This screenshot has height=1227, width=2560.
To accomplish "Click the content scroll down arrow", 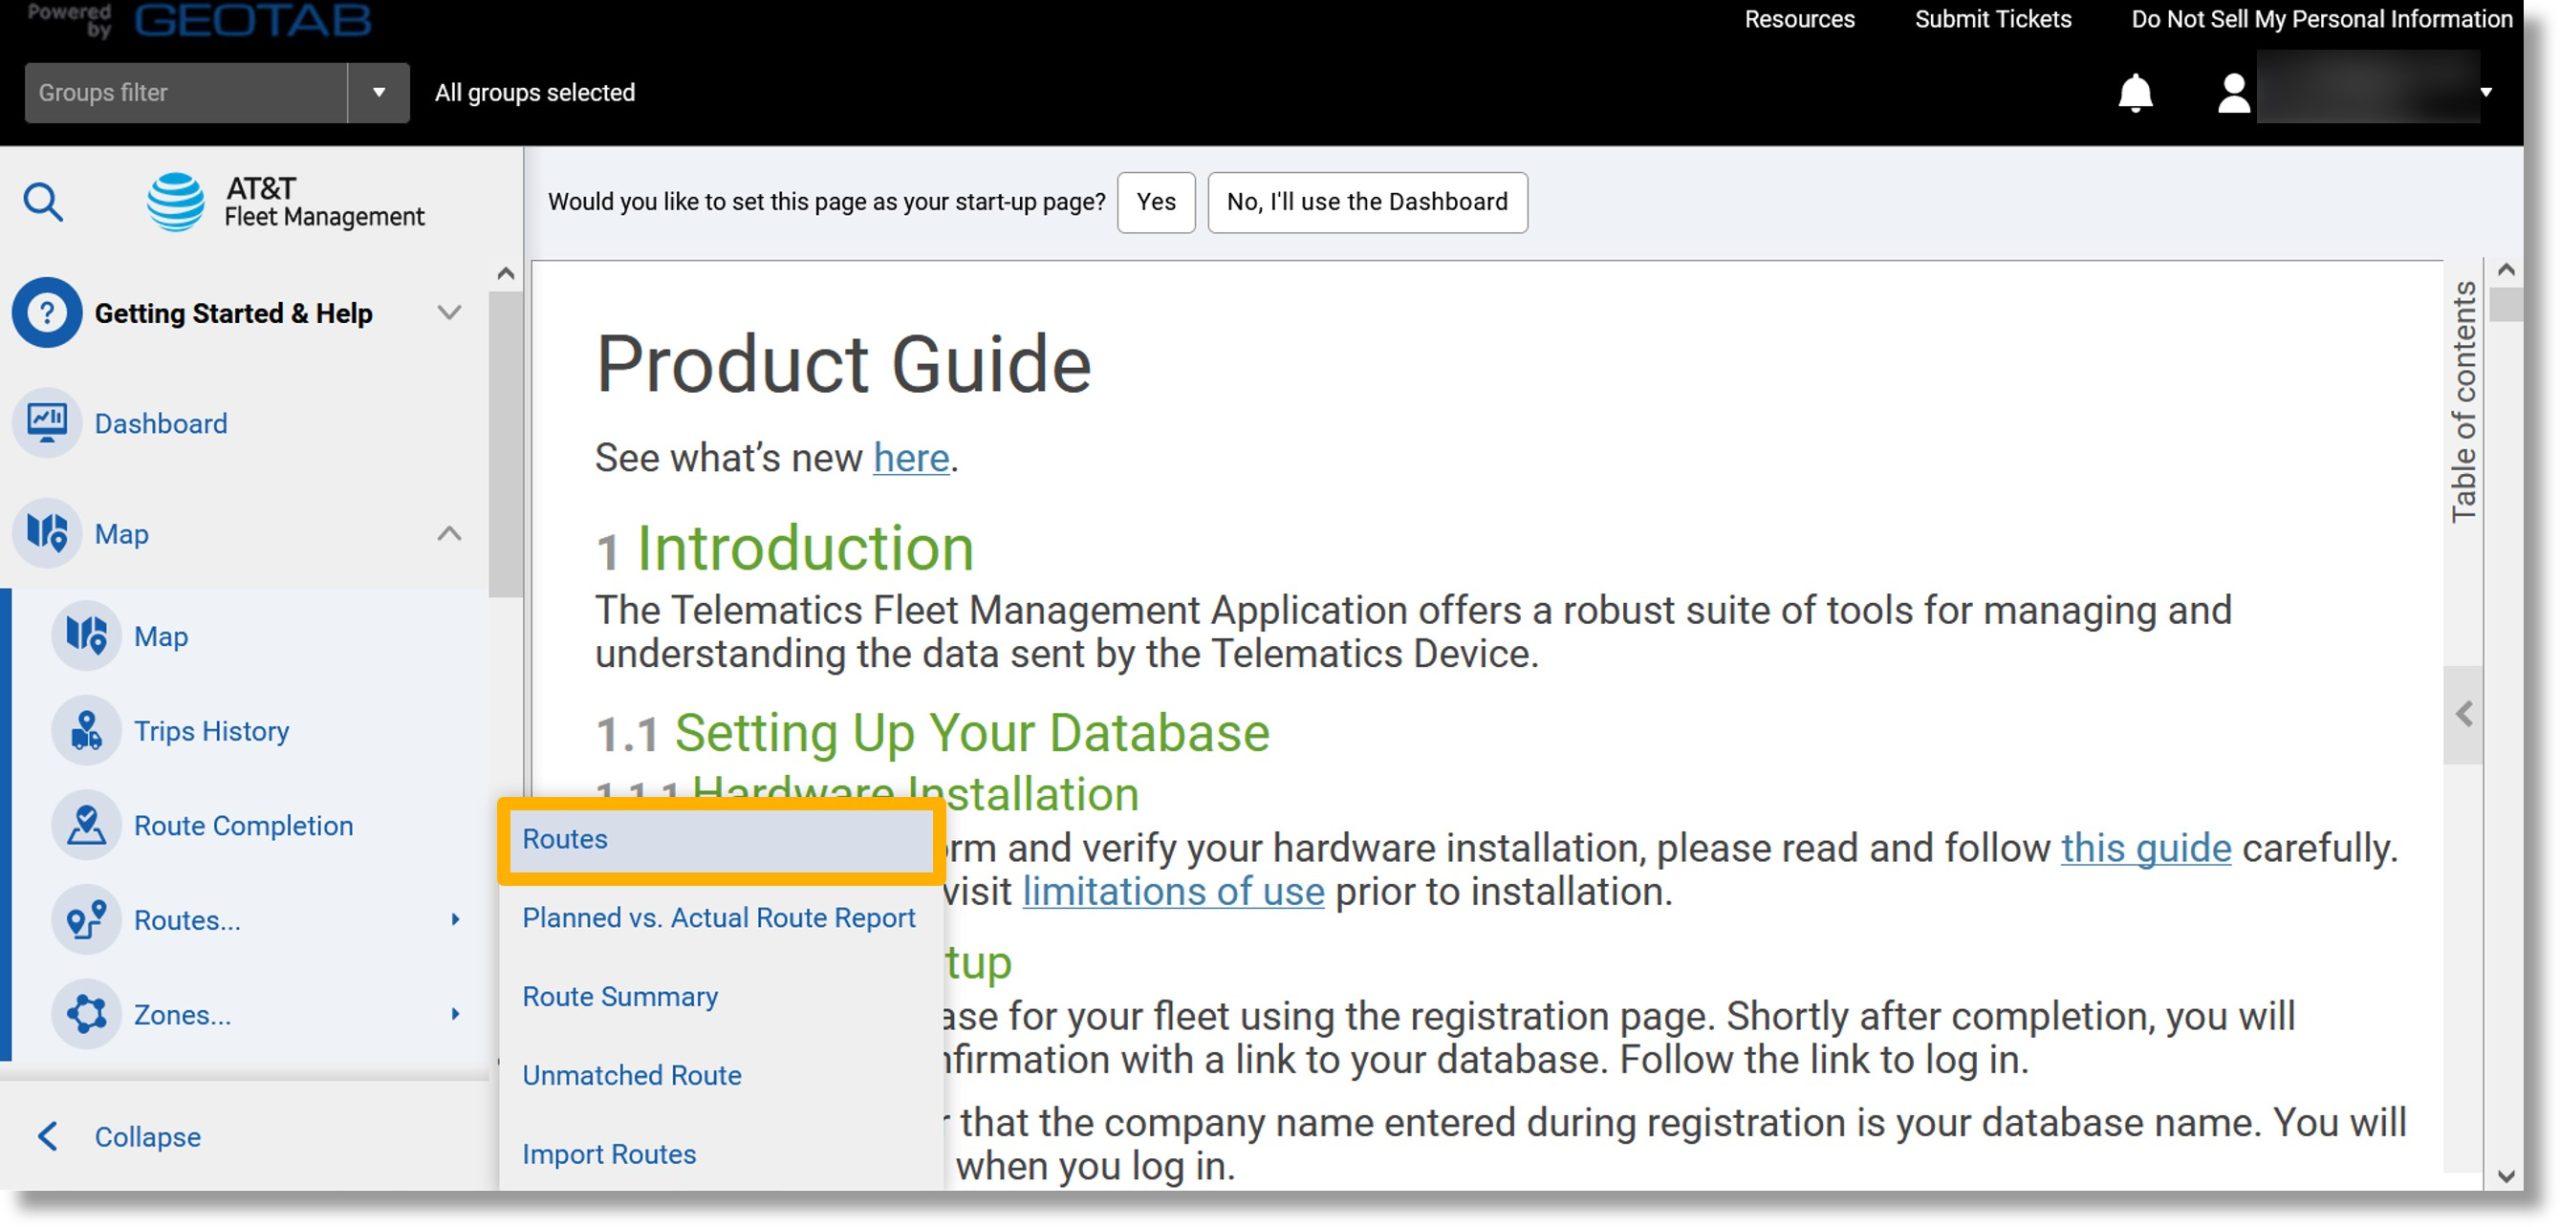I will click(2506, 1176).
